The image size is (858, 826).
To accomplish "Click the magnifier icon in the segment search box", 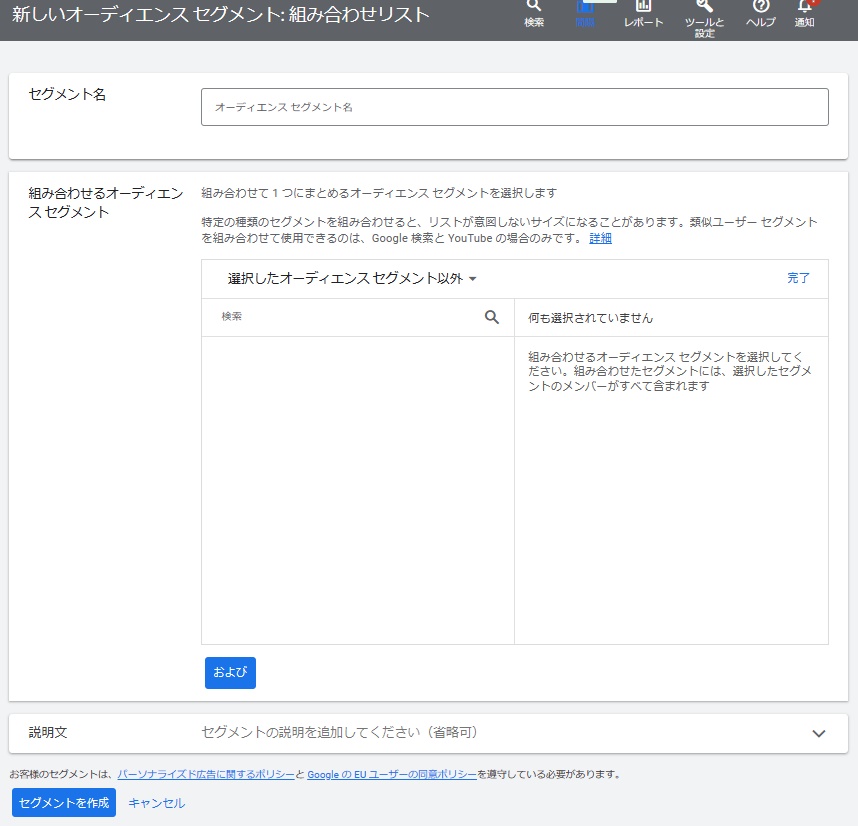I will click(491, 317).
